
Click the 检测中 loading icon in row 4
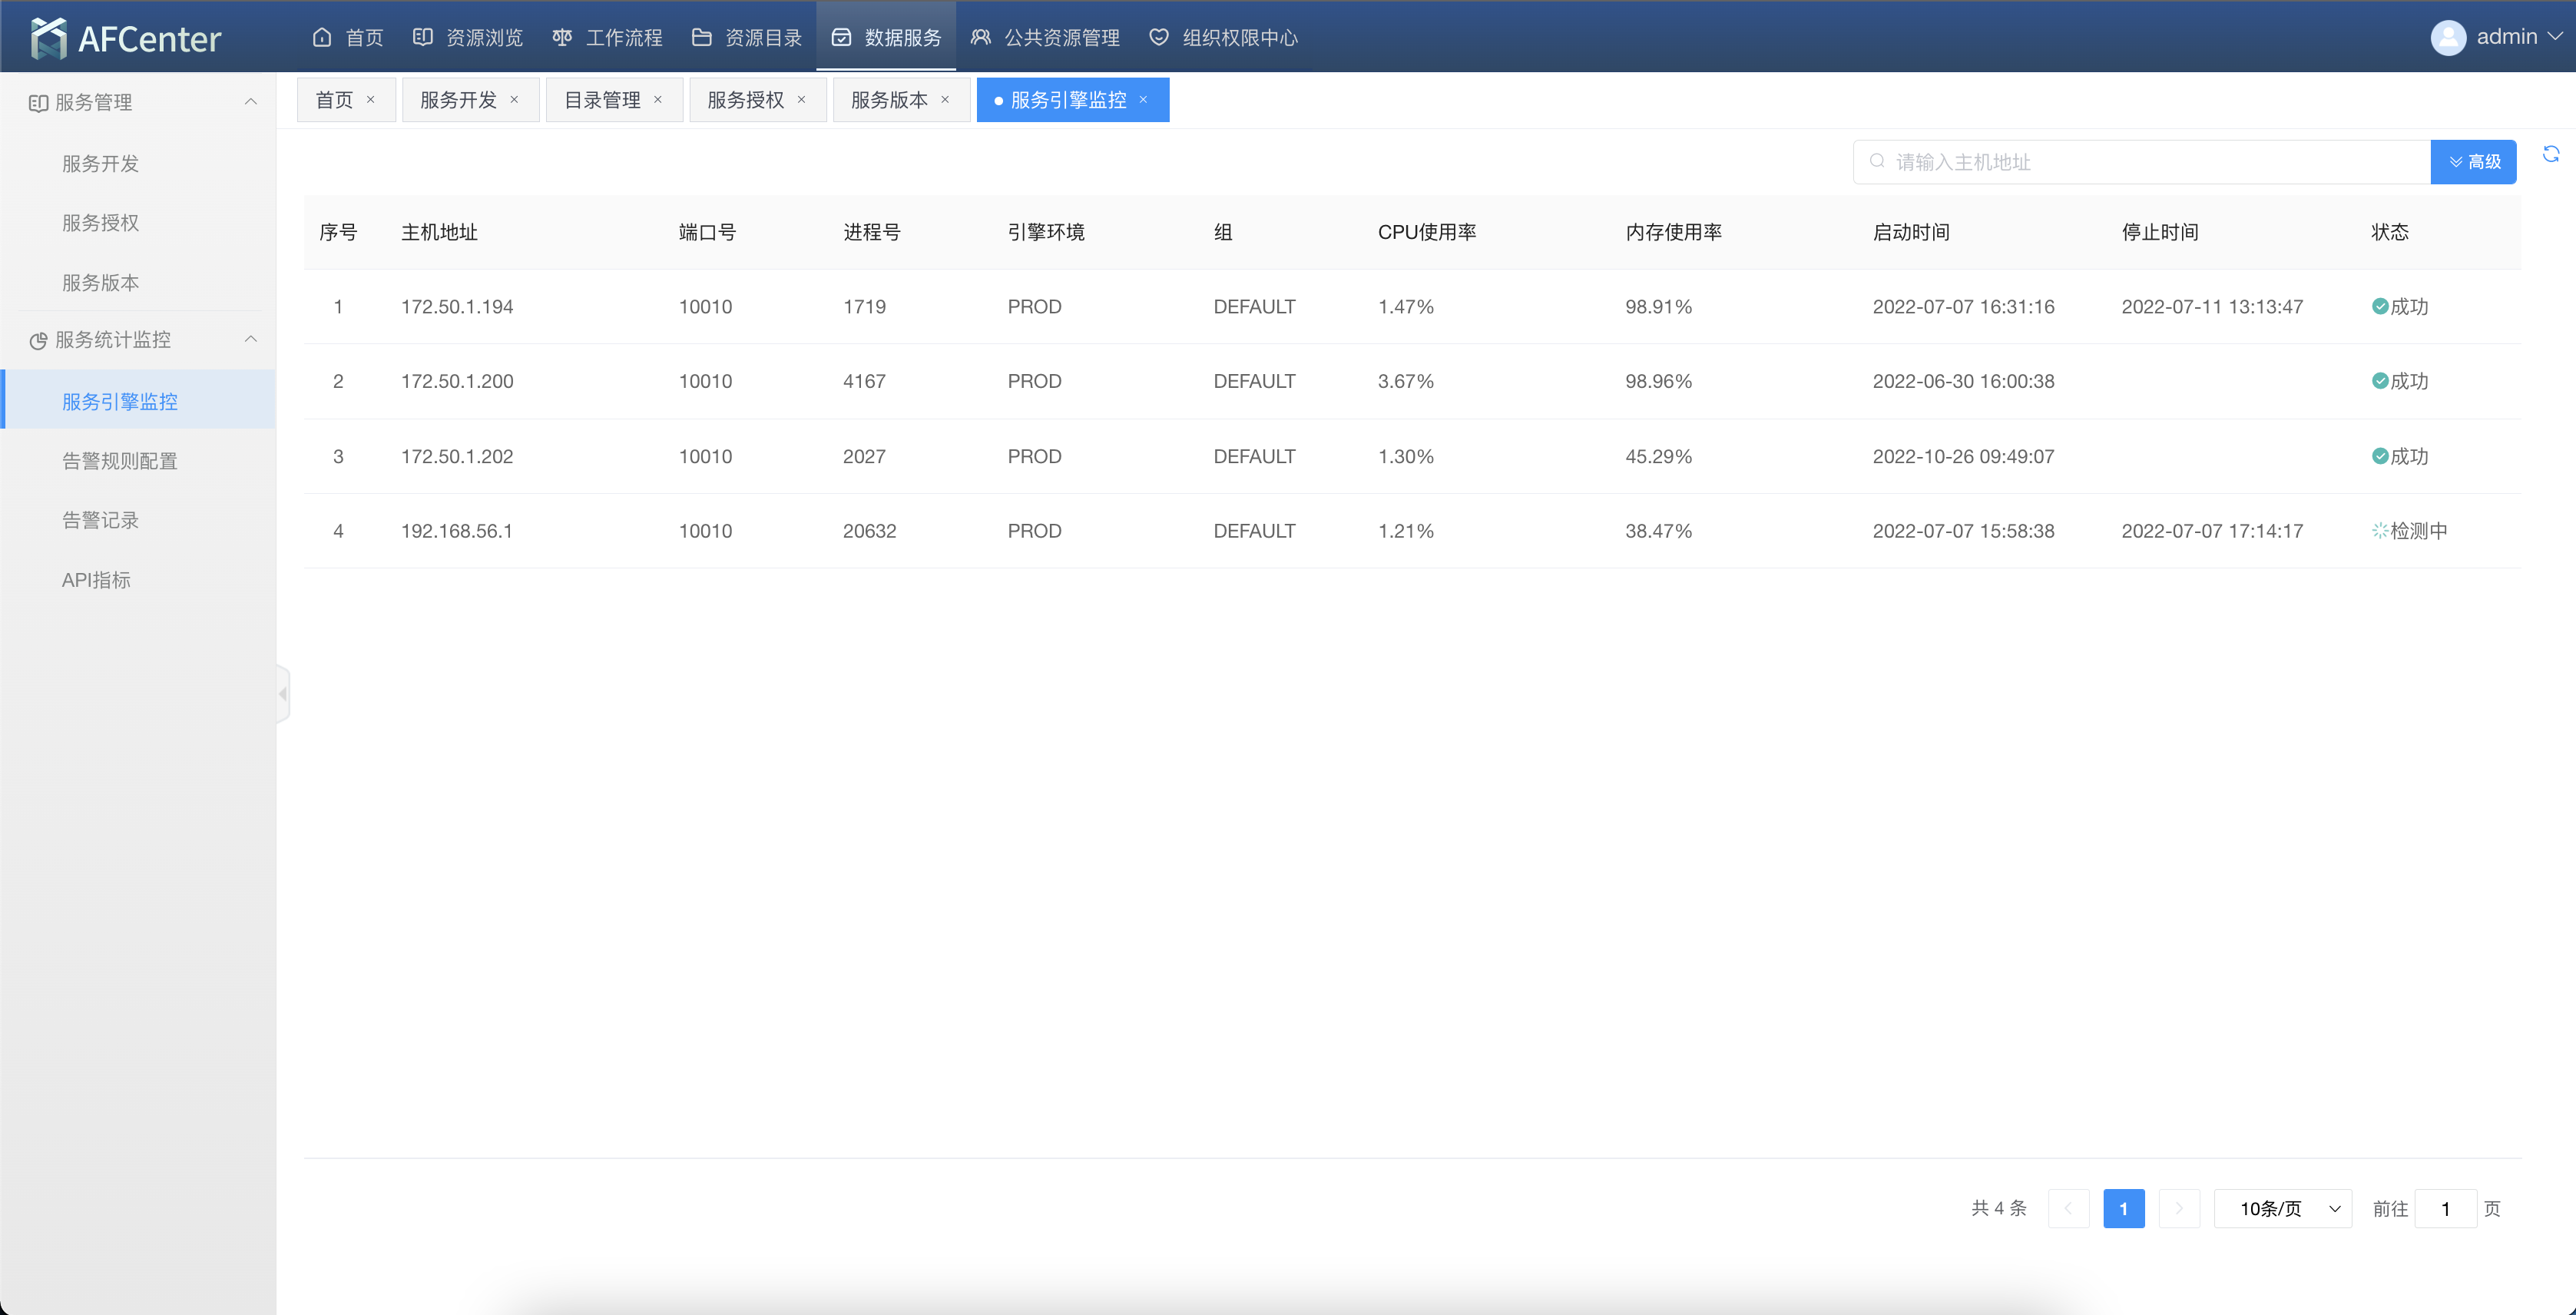pyautogui.click(x=2380, y=531)
